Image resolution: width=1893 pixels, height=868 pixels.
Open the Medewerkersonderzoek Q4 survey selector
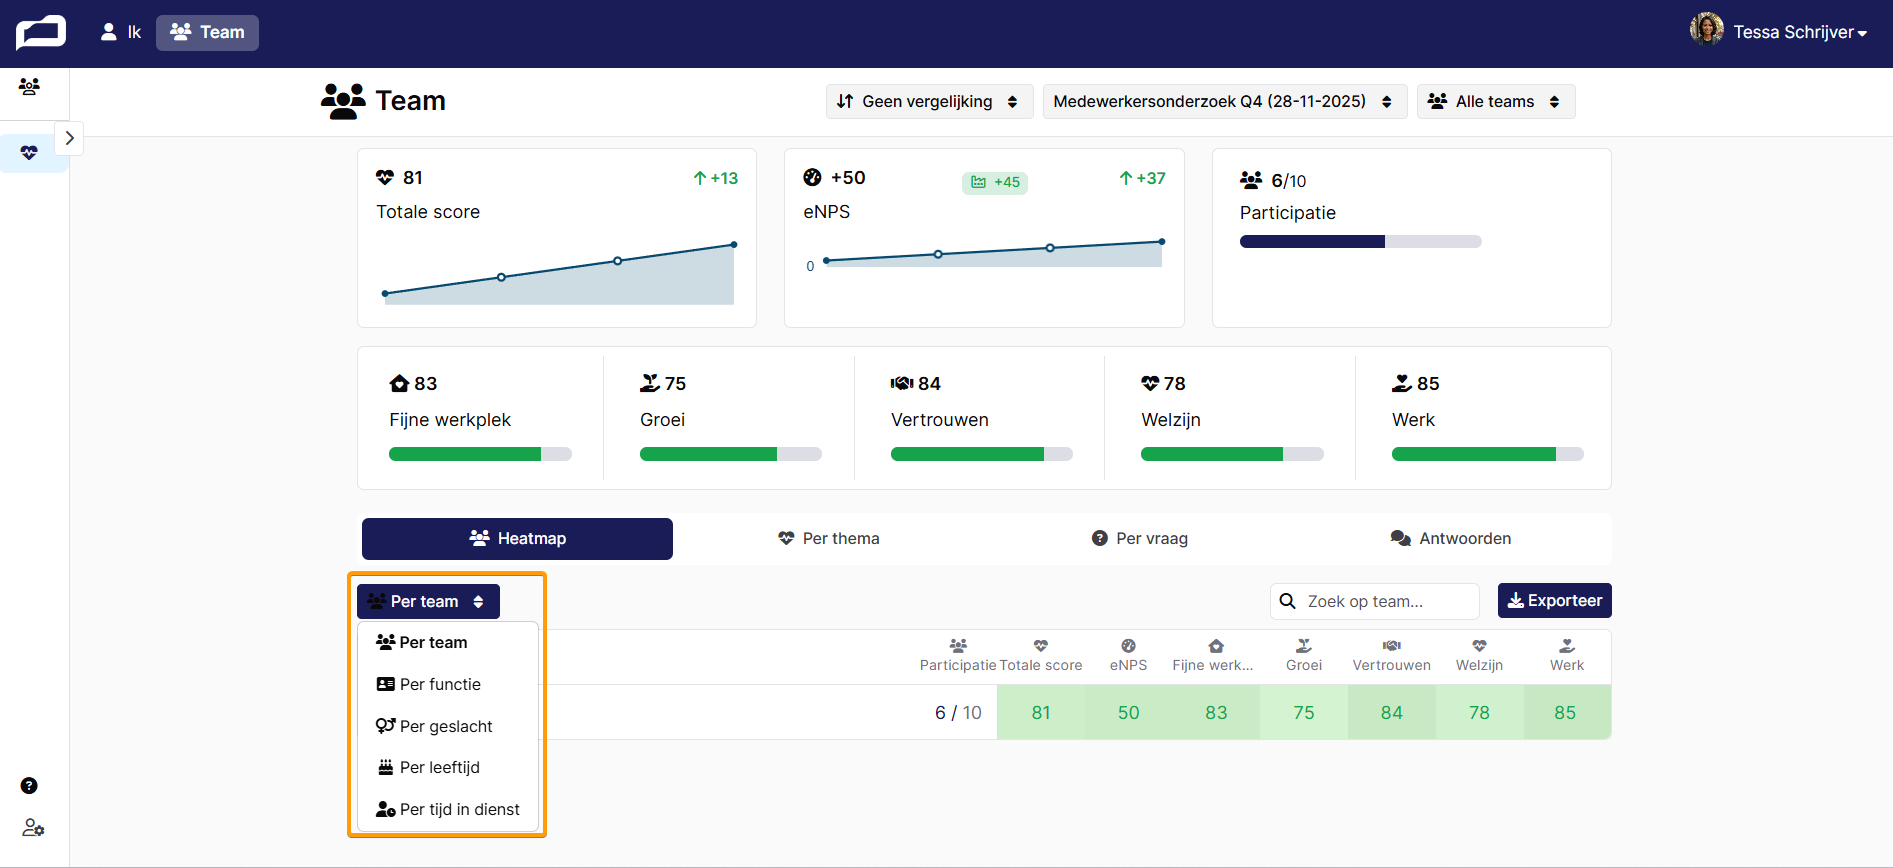(1224, 101)
